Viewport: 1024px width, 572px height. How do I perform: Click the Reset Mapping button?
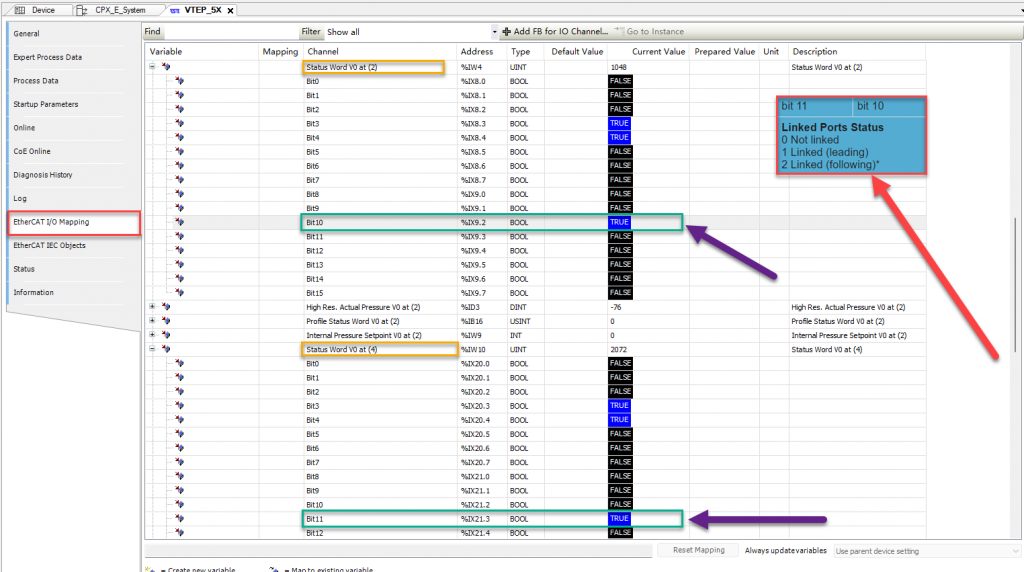click(x=698, y=550)
